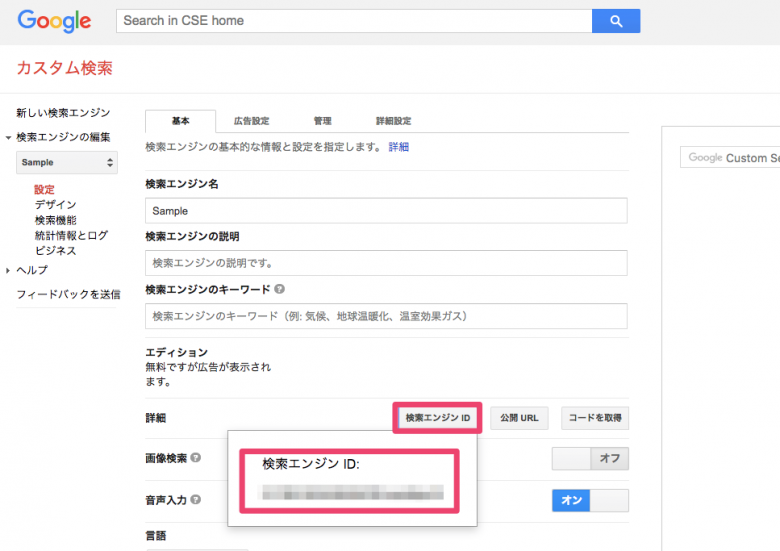
Task: Toggle the 音声入力 switch currently on
Action: pos(590,500)
